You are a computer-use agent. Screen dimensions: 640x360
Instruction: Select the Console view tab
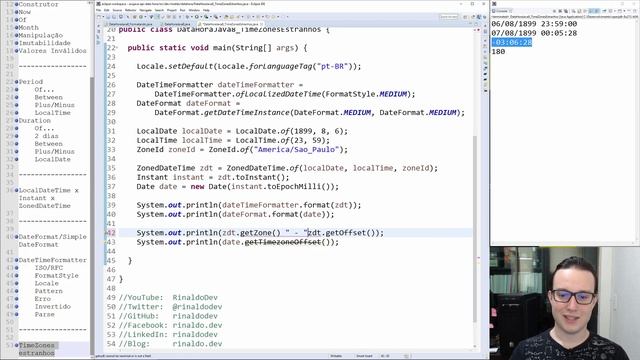pos(502,11)
